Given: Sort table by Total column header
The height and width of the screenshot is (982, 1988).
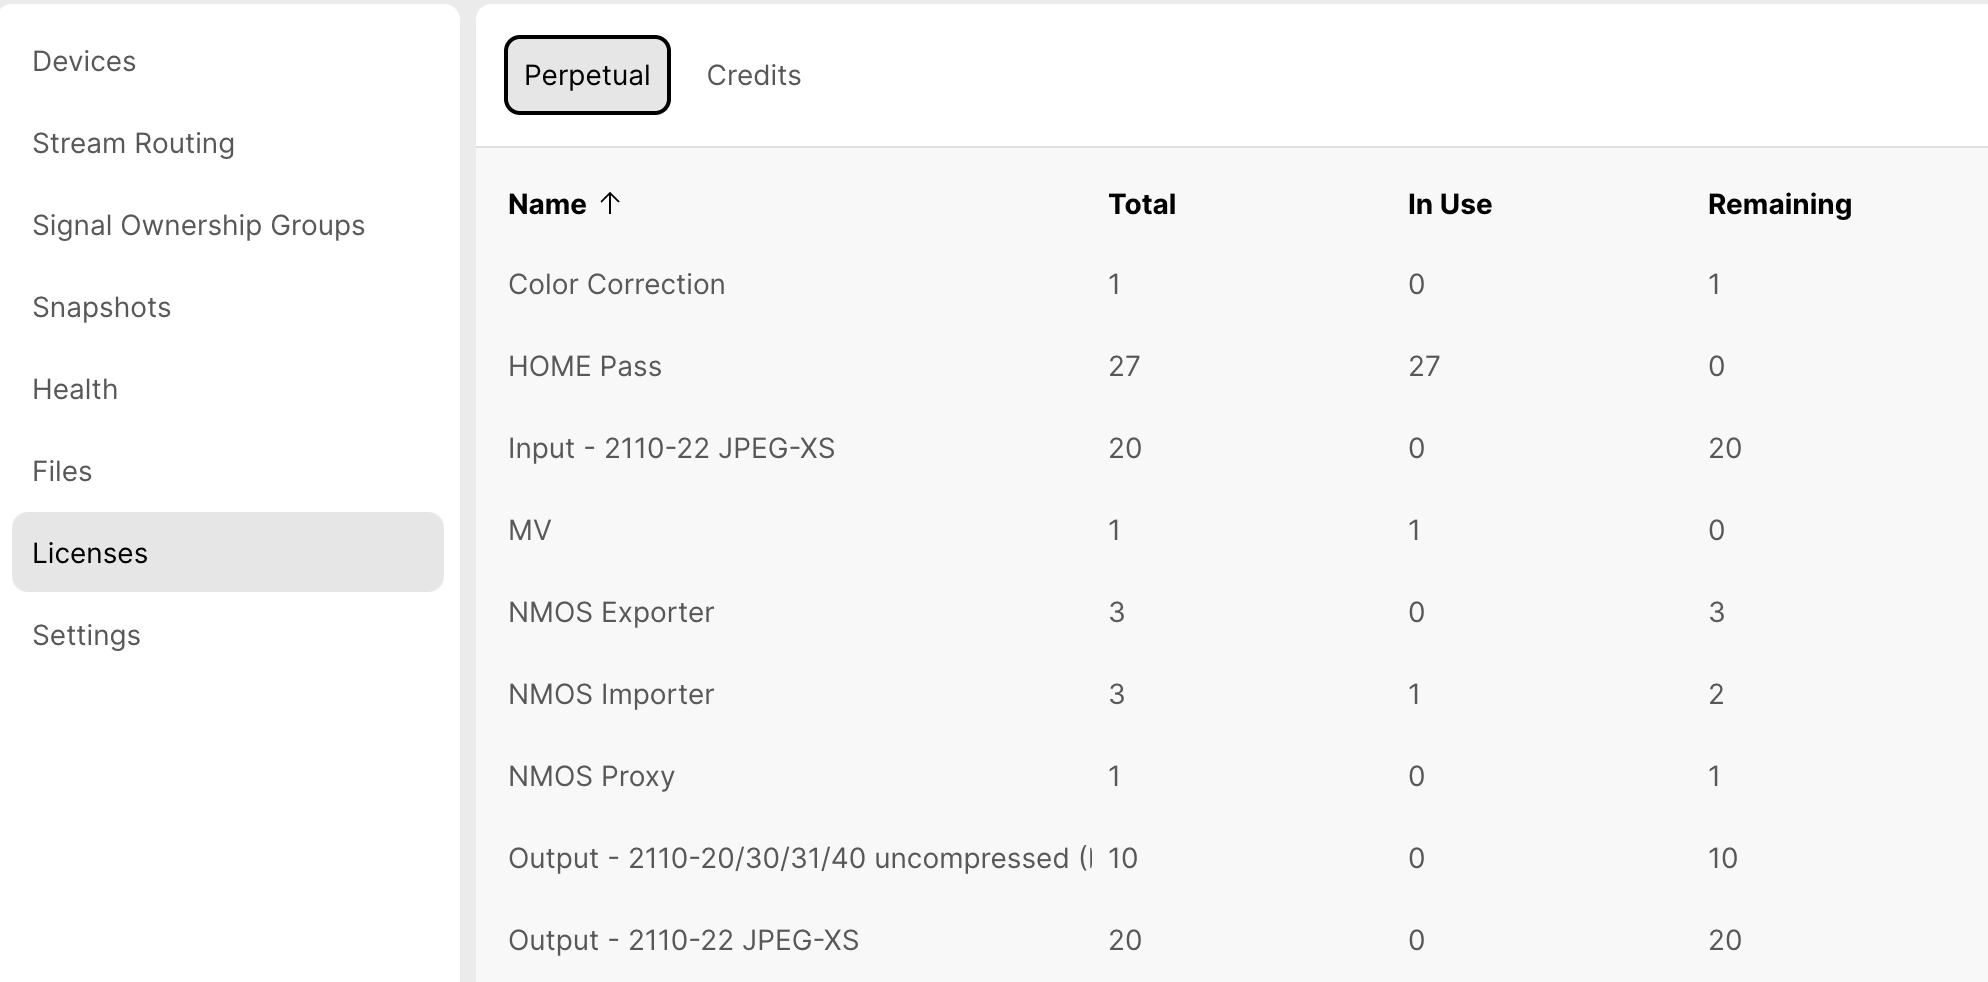Looking at the screenshot, I should (x=1141, y=204).
